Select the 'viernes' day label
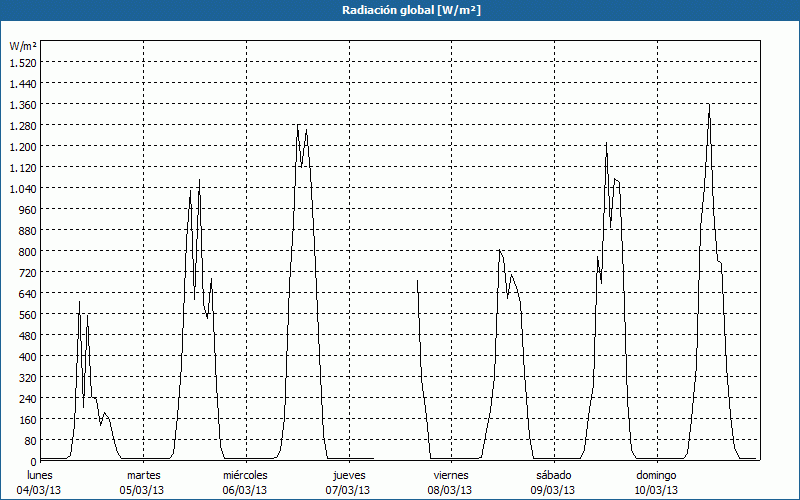This screenshot has height=500, width=800. (x=451, y=475)
